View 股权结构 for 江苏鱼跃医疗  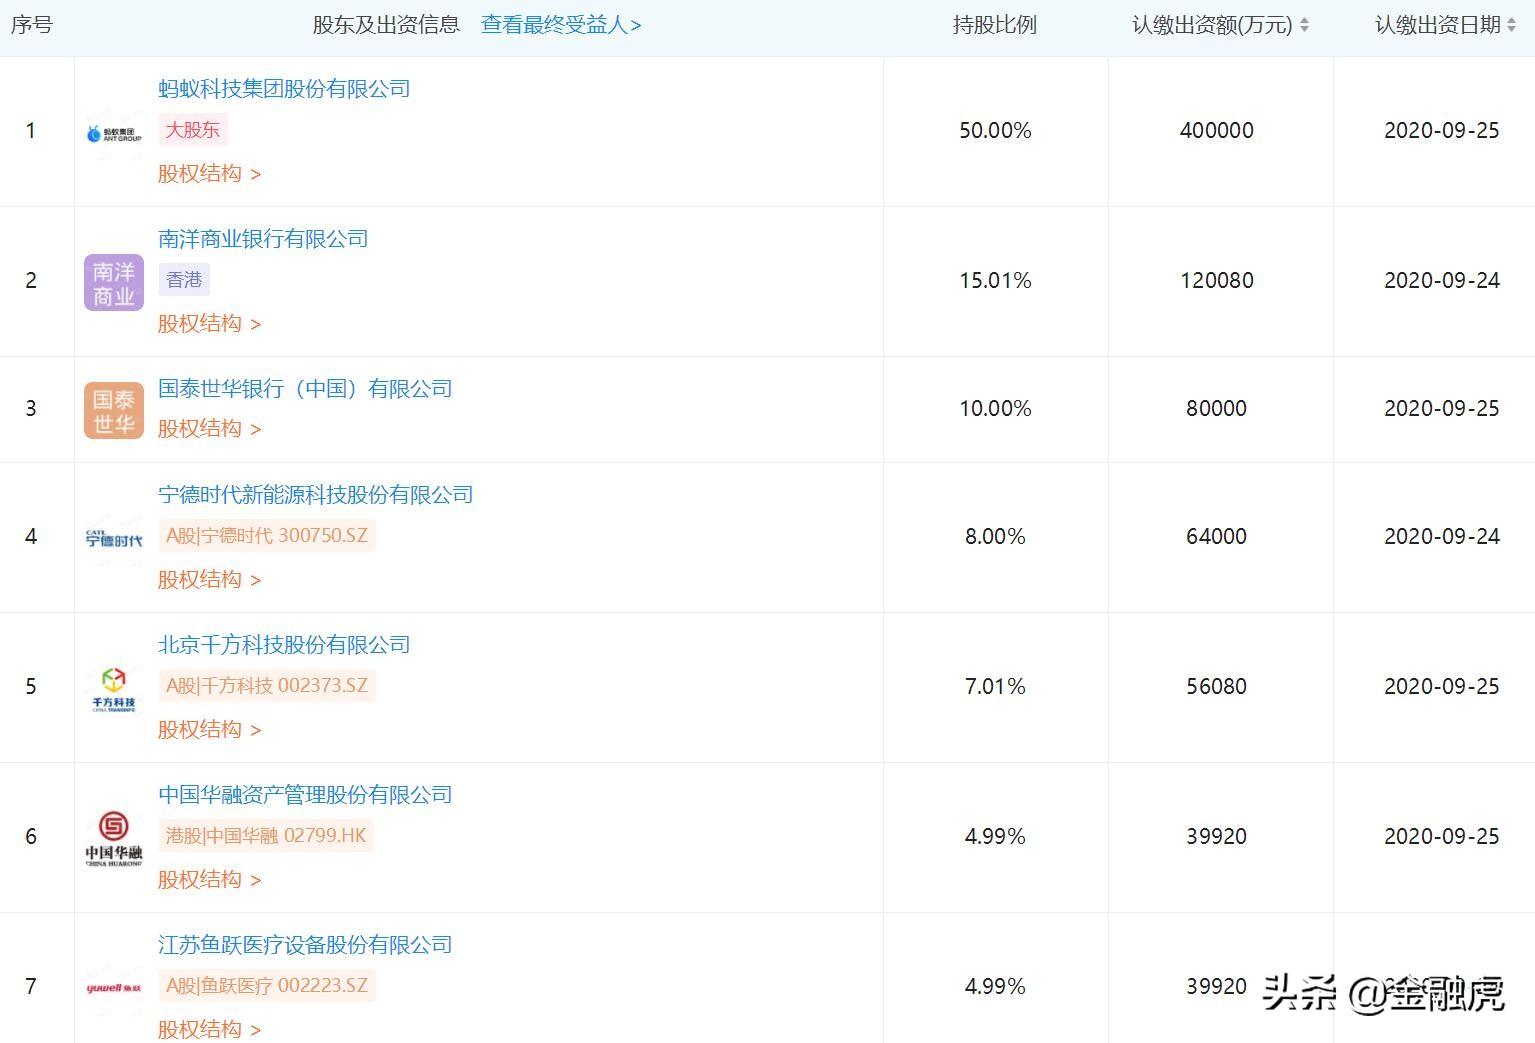[209, 1029]
